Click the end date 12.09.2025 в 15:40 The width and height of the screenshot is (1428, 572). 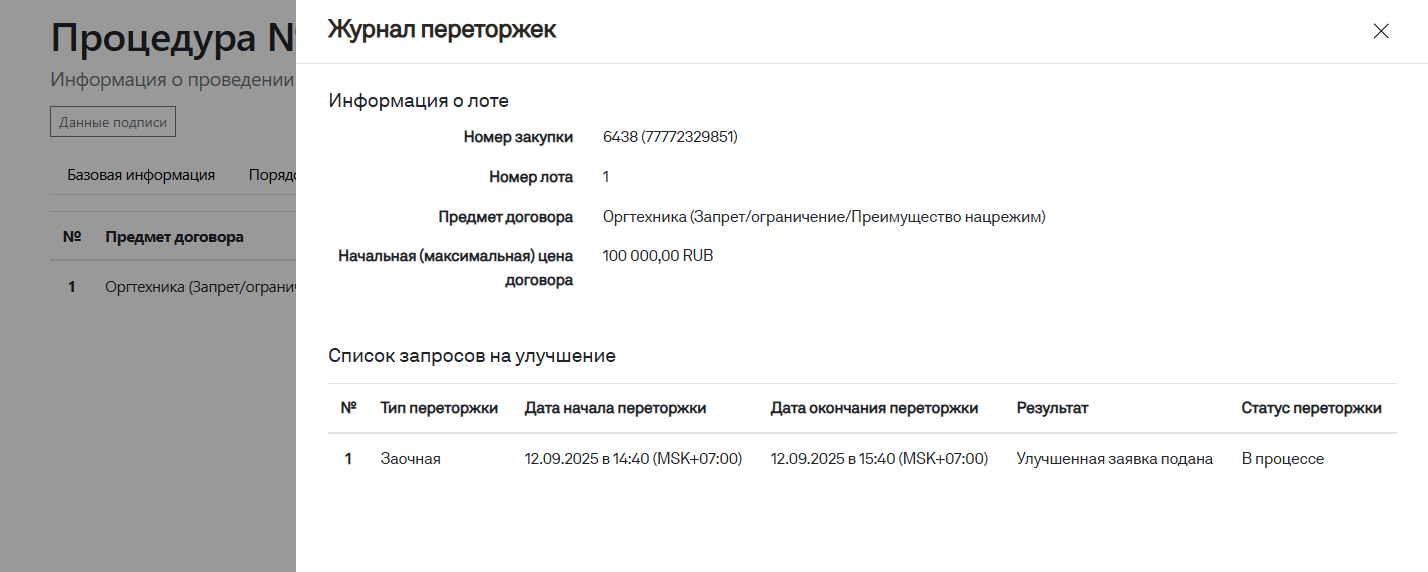879,459
